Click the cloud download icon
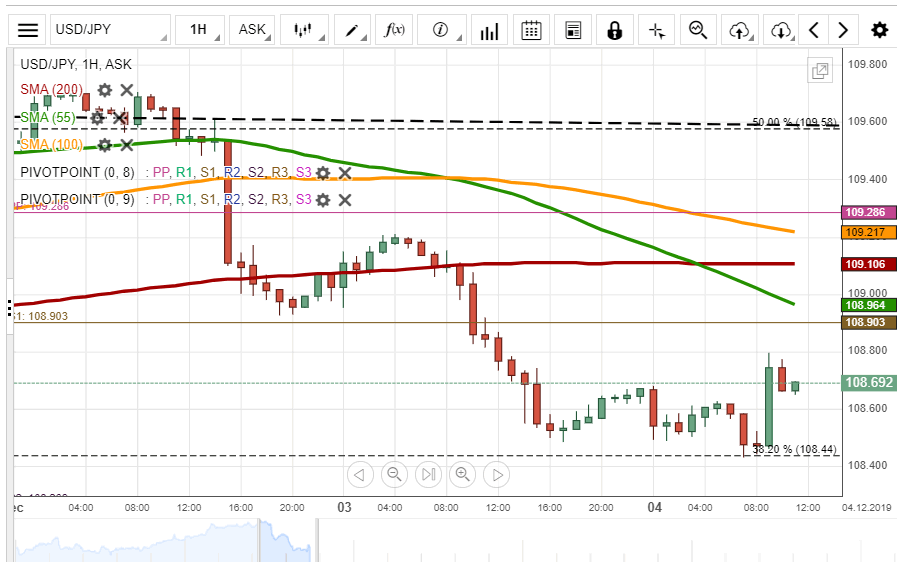 [x=781, y=30]
